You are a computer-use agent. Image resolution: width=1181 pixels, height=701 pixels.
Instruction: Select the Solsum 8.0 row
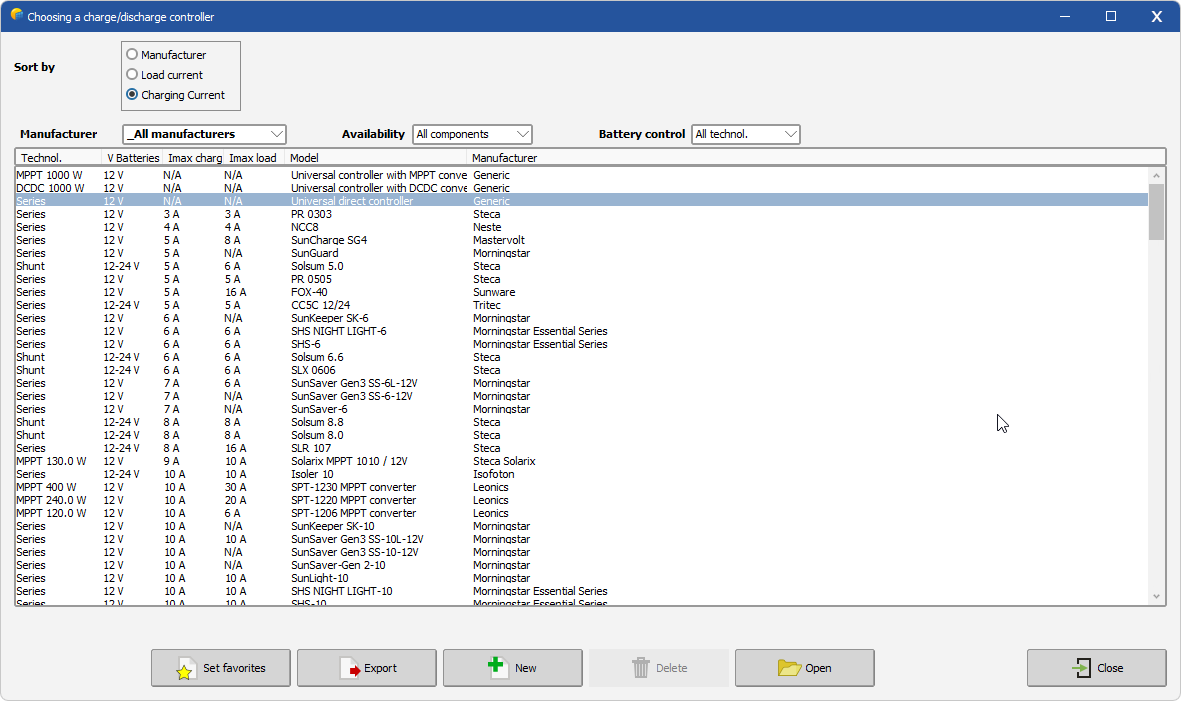581,435
